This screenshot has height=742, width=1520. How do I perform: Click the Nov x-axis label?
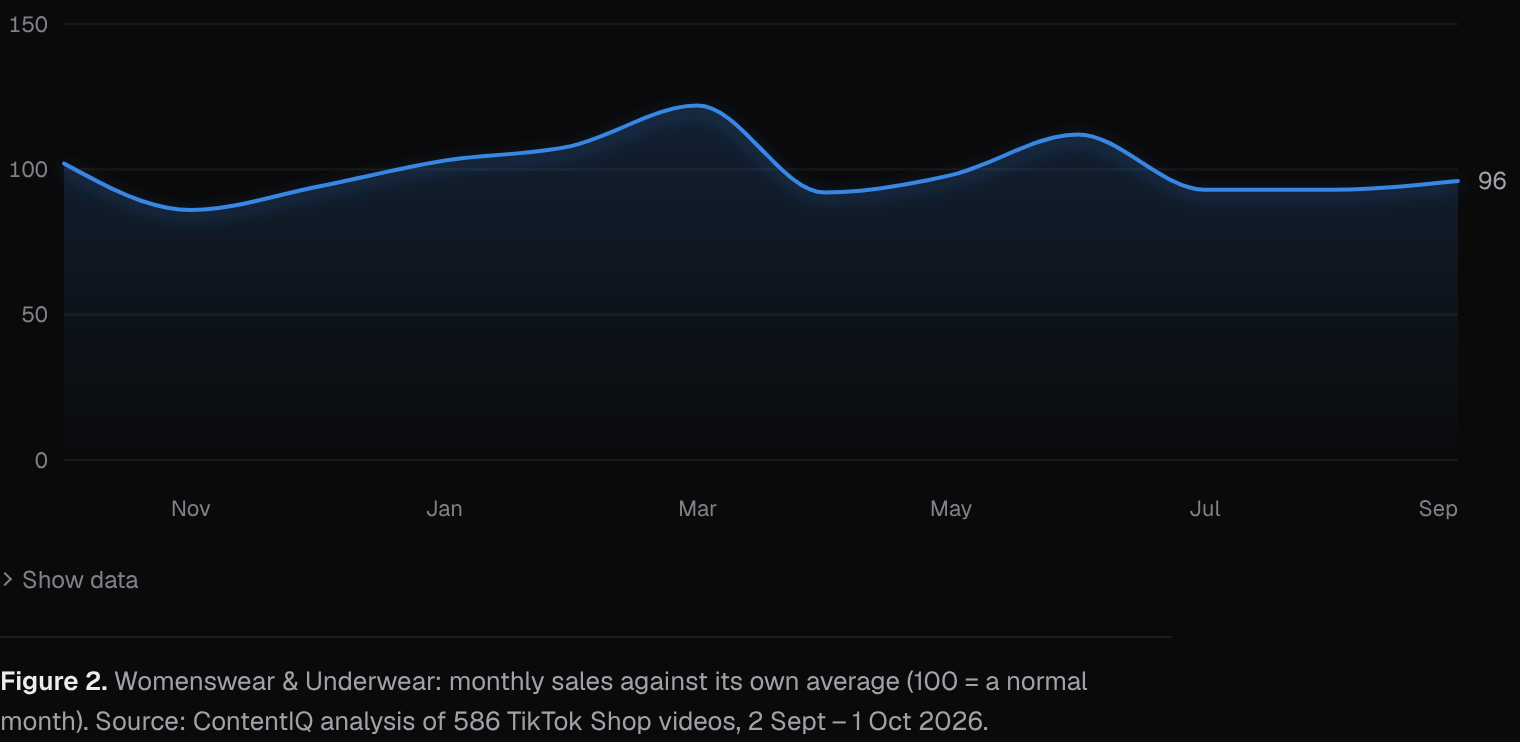coord(191,508)
